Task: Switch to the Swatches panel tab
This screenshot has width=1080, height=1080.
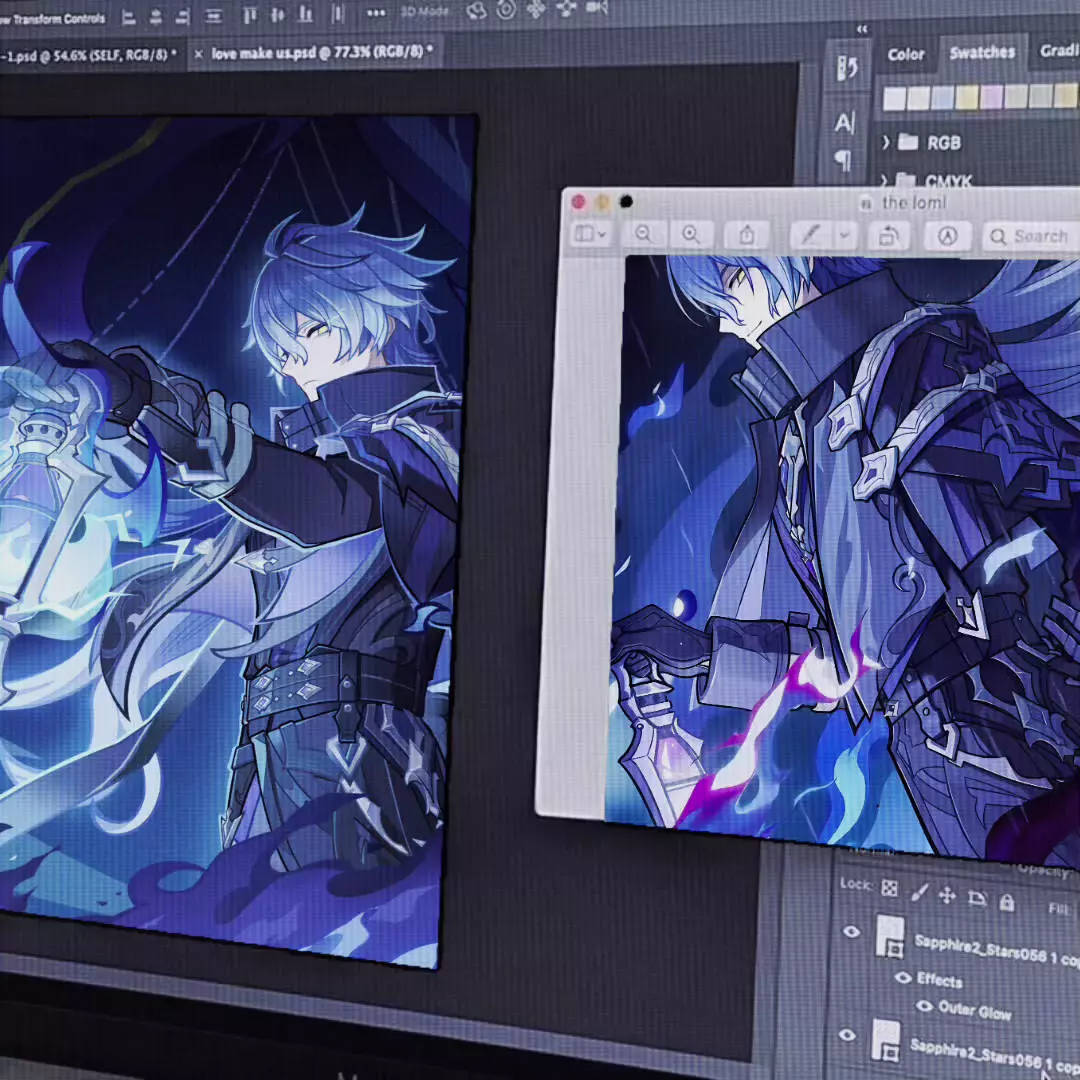Action: point(982,52)
